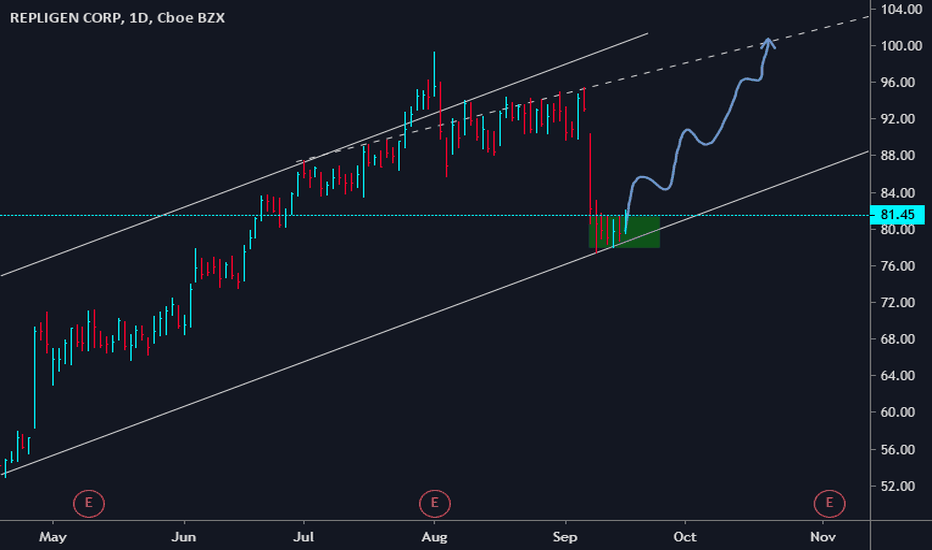Click the 60.00 price axis label
932x550 pixels.
898,412
